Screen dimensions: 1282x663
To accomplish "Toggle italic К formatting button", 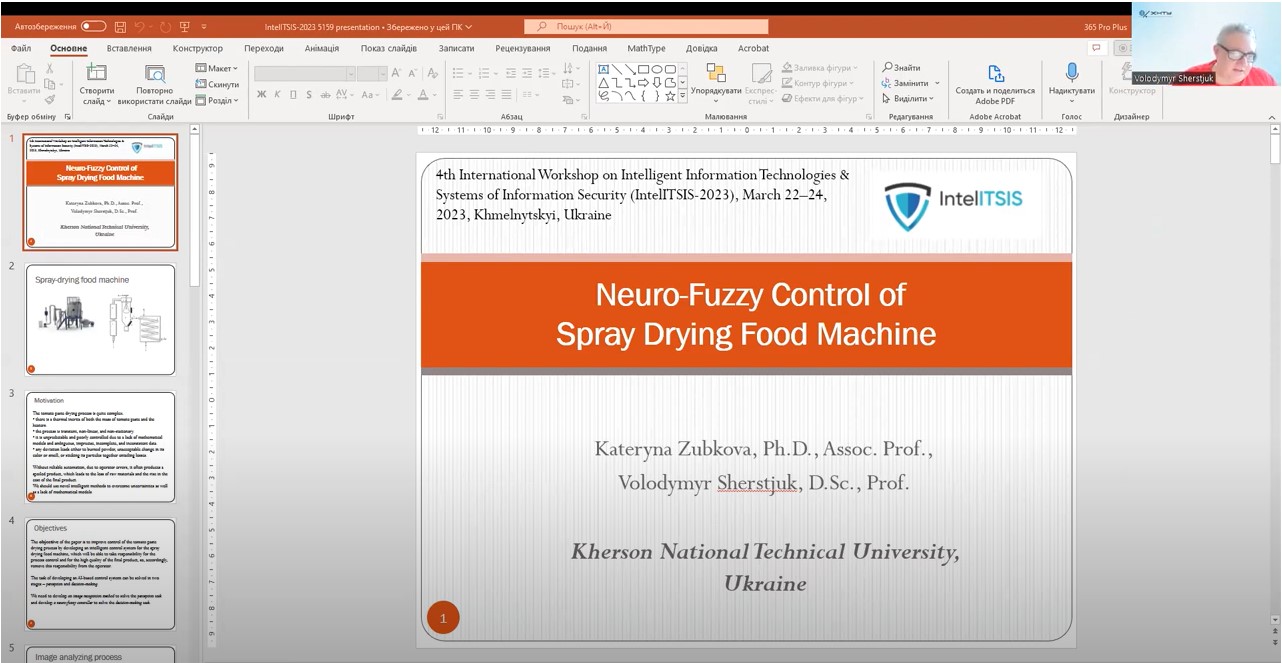I will pyautogui.click(x=277, y=95).
